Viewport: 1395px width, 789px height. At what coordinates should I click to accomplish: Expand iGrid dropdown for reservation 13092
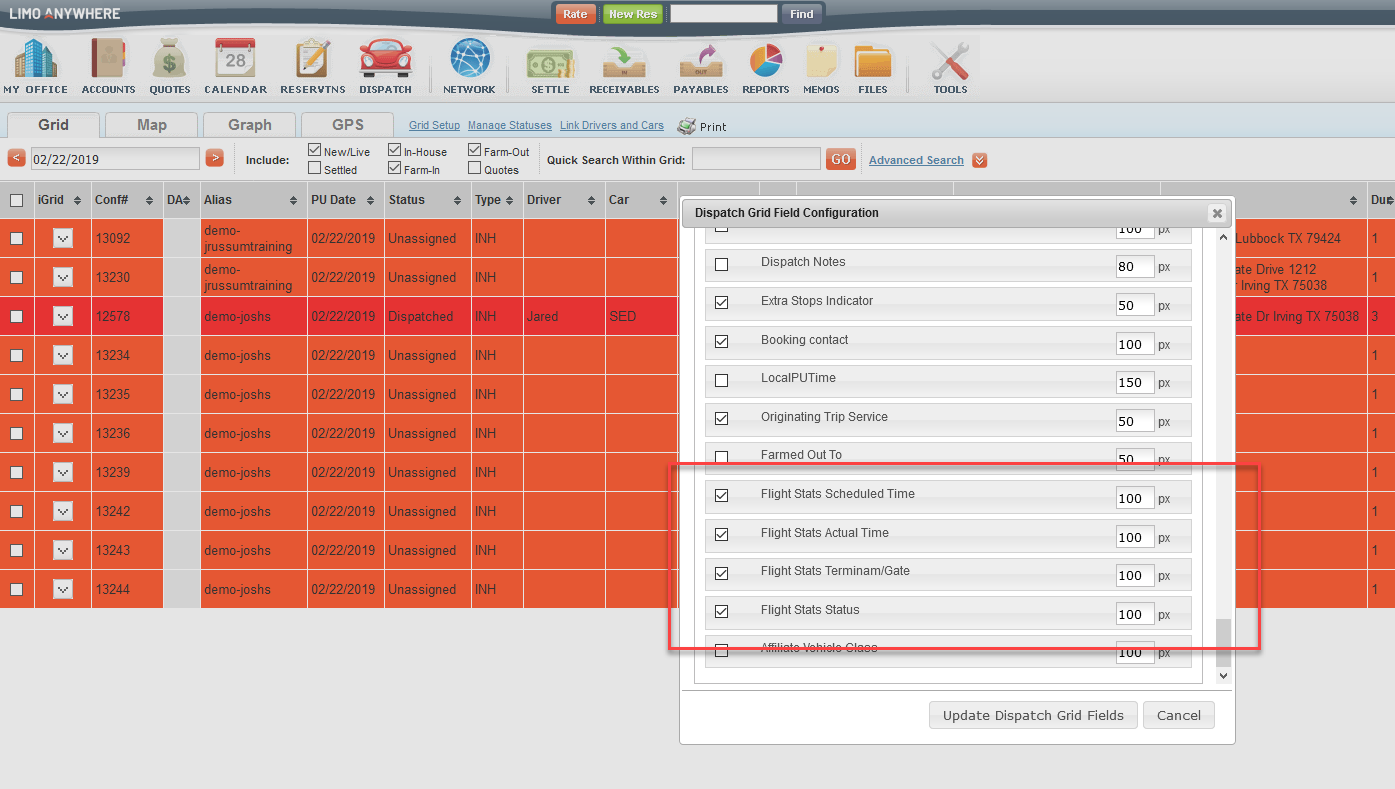pyautogui.click(x=63, y=238)
